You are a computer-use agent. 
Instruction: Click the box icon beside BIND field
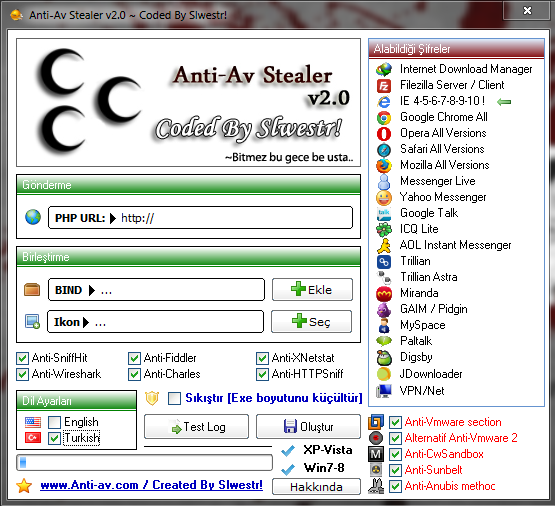point(32,289)
